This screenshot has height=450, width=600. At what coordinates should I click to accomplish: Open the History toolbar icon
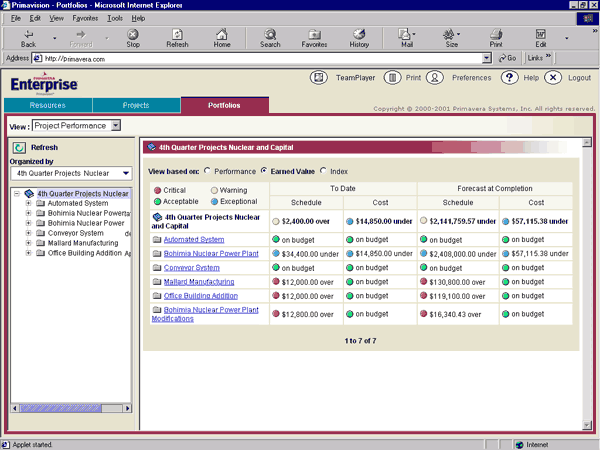point(359,34)
